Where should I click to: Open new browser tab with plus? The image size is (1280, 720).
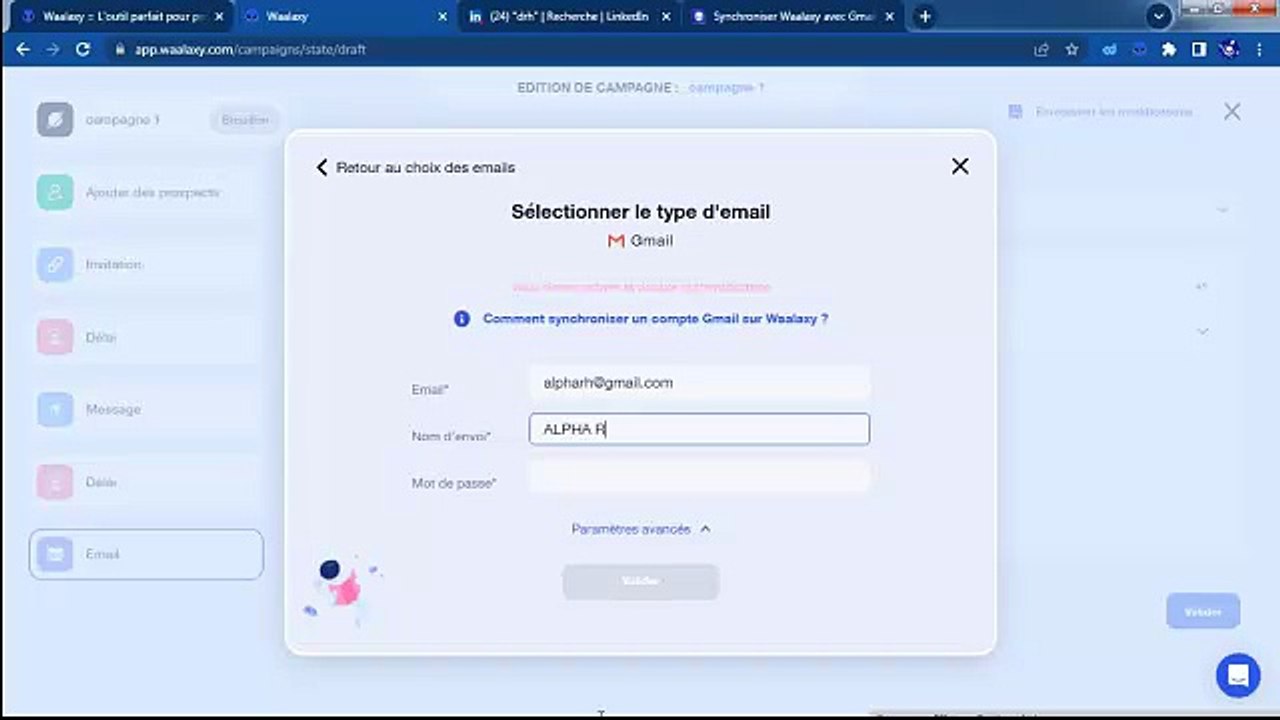925,16
